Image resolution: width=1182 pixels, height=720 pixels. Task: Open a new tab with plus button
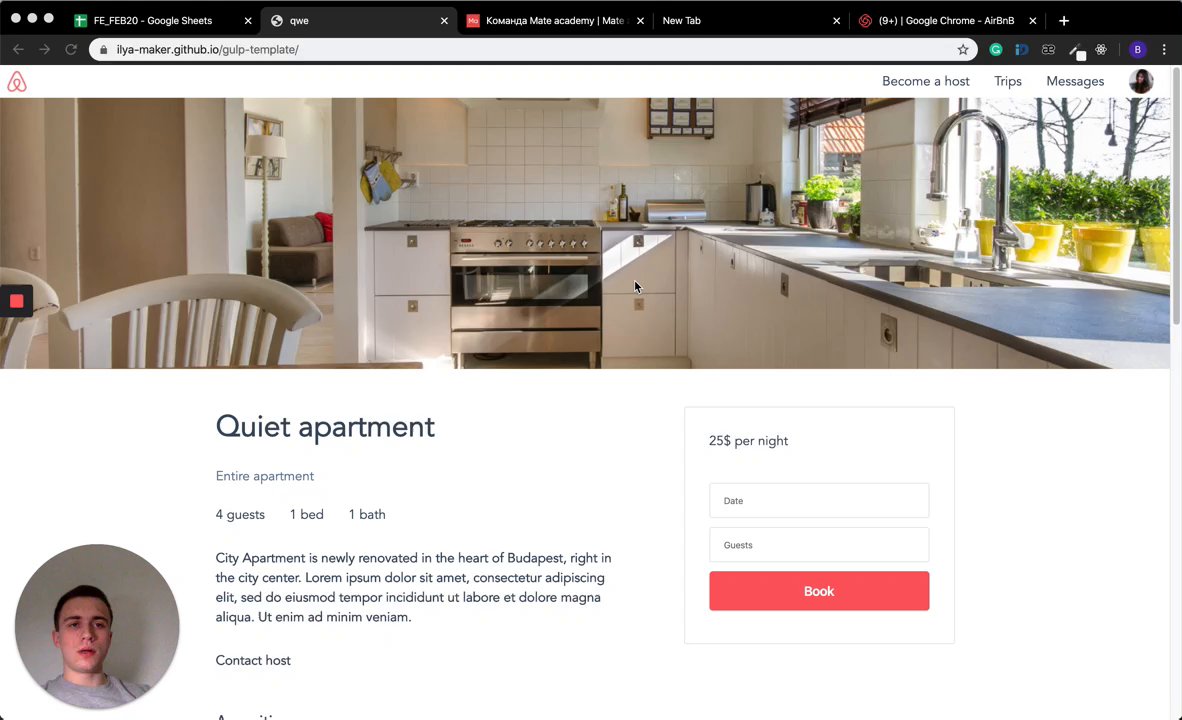tap(1064, 20)
